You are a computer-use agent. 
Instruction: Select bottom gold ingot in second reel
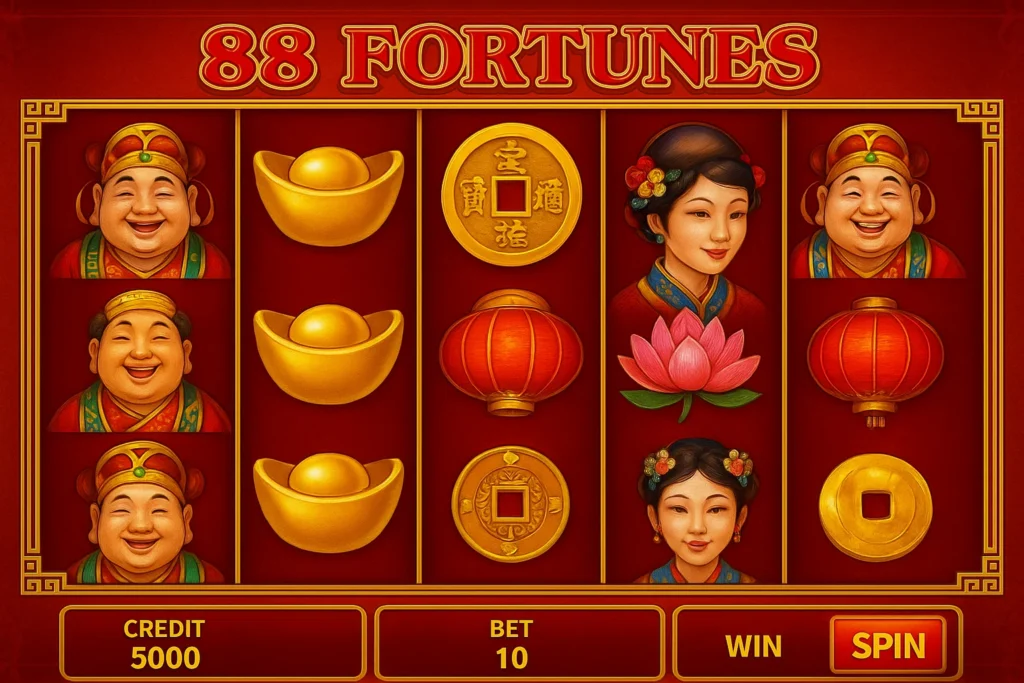coord(328,503)
